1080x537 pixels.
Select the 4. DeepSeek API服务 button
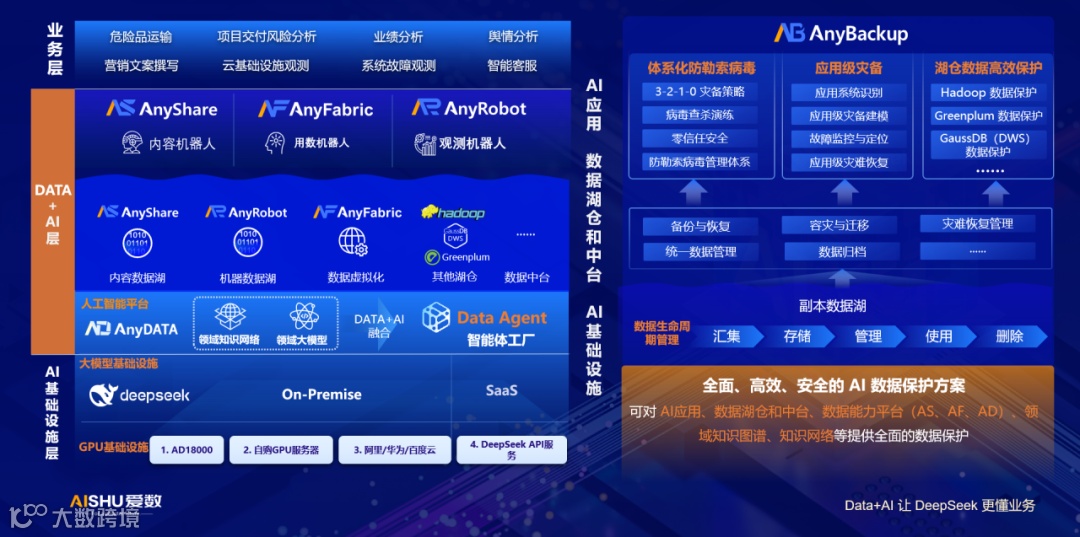tap(511, 450)
